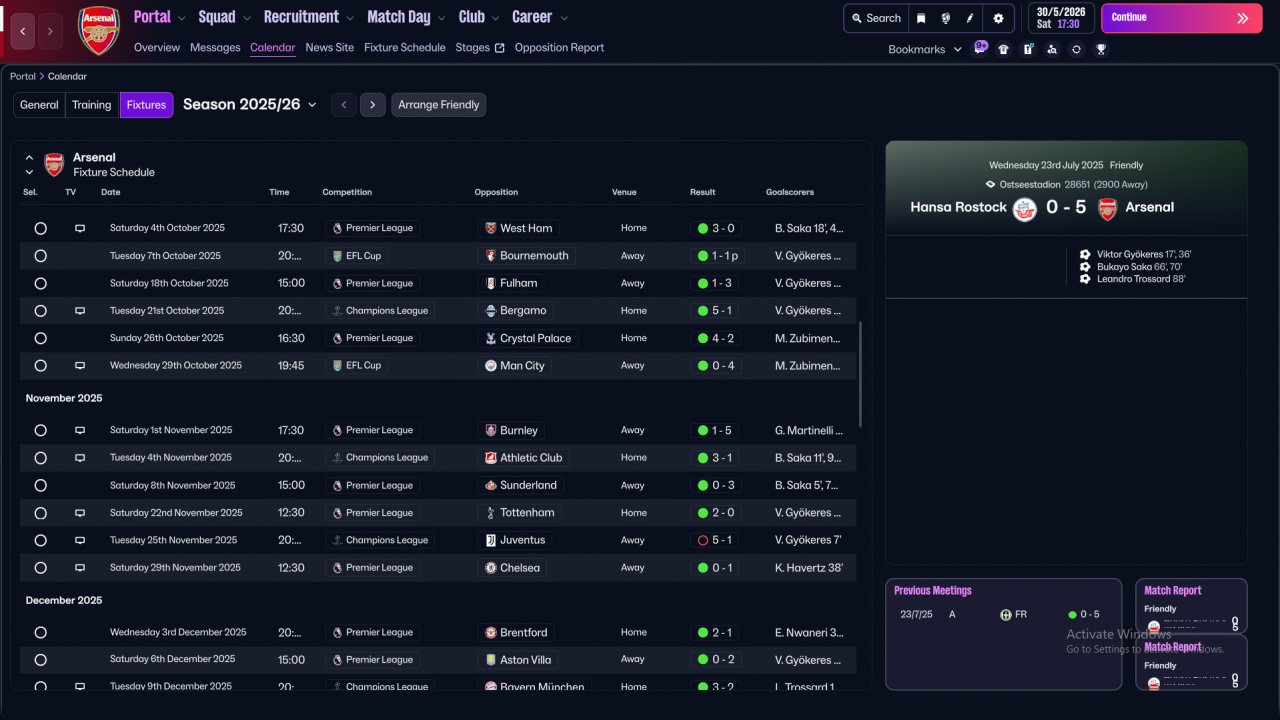
Task: Switch to the Training calendar view
Action: (x=92, y=105)
